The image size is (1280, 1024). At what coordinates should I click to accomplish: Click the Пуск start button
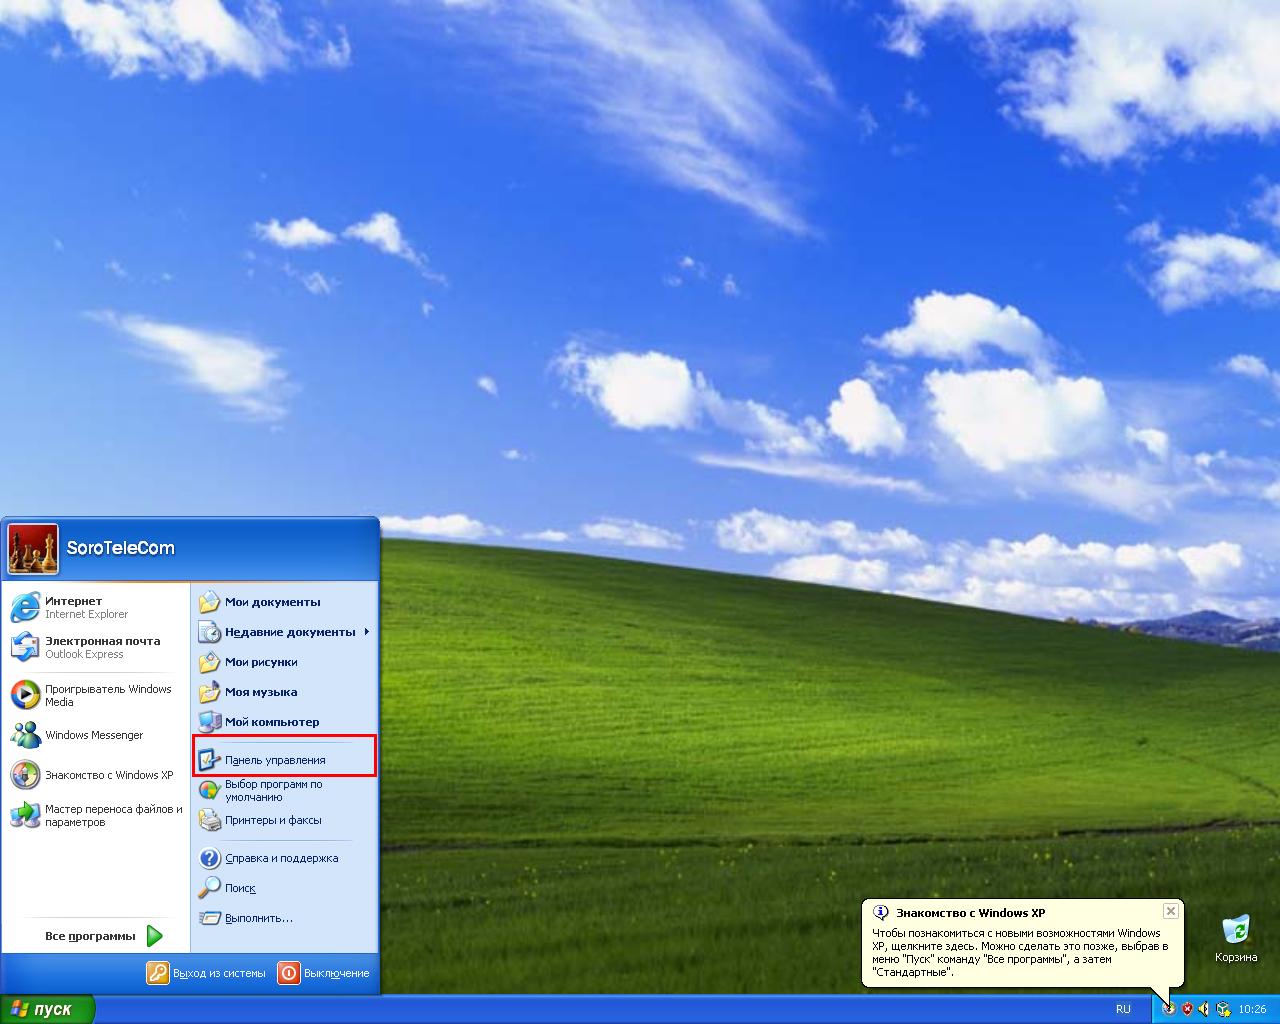tap(47, 1009)
